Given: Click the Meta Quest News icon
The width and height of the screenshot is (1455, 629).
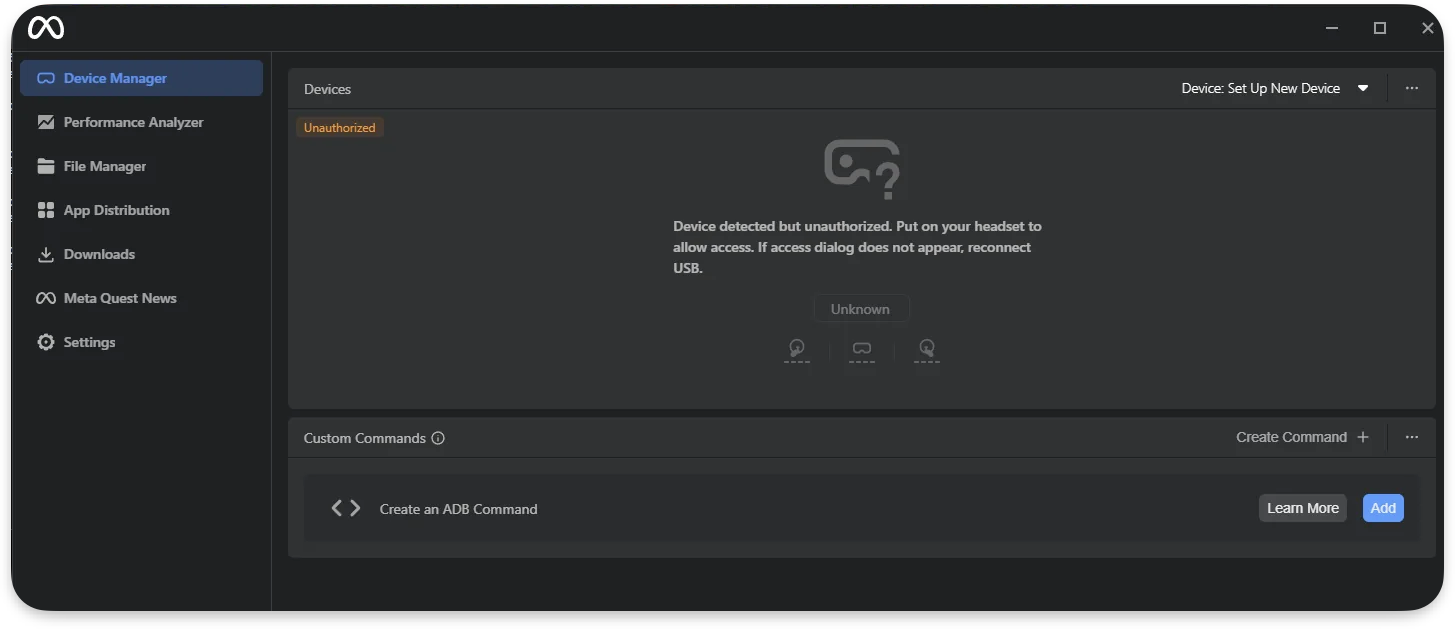Looking at the screenshot, I should tap(45, 298).
